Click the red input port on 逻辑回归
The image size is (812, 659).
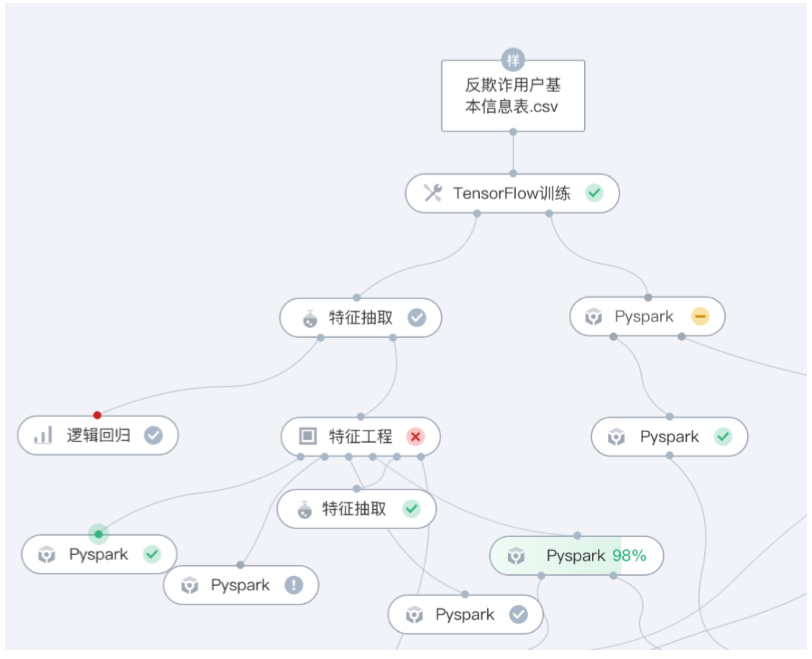pos(97,415)
